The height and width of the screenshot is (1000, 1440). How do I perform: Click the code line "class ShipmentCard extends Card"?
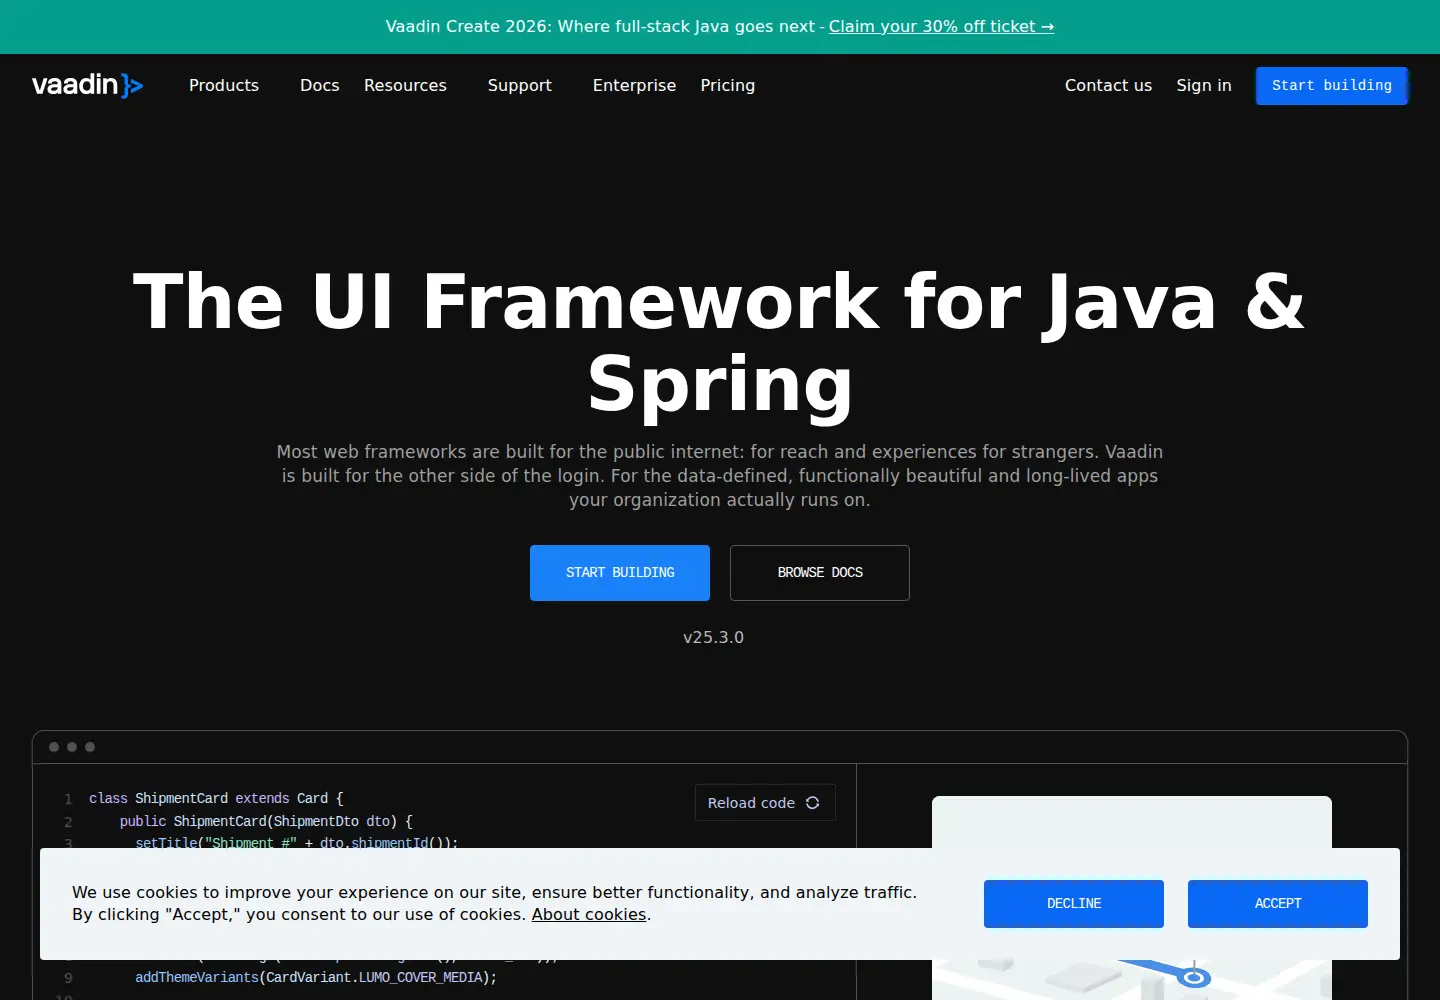click(x=216, y=798)
